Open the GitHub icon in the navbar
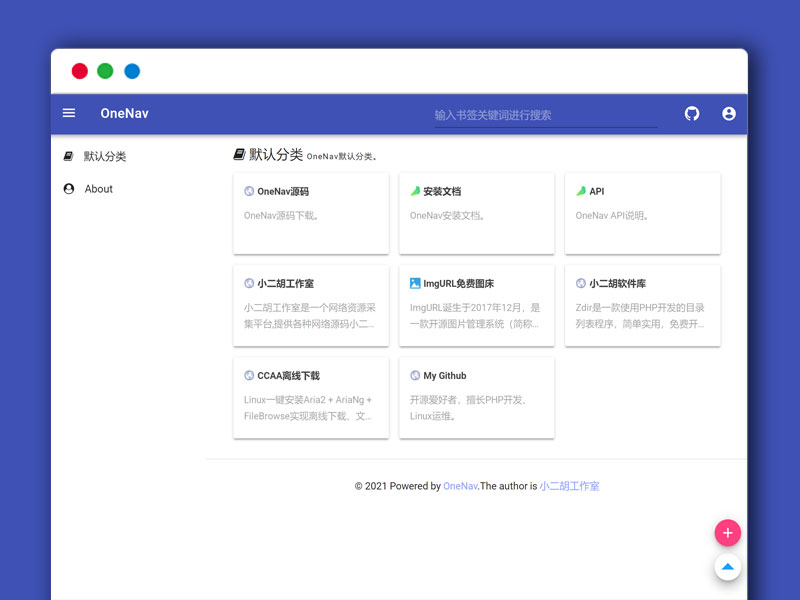The image size is (800, 600). point(691,113)
